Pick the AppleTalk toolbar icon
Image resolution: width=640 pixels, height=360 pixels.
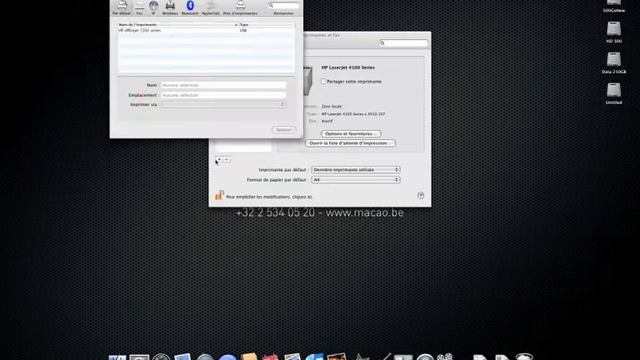pyautogui.click(x=211, y=7)
